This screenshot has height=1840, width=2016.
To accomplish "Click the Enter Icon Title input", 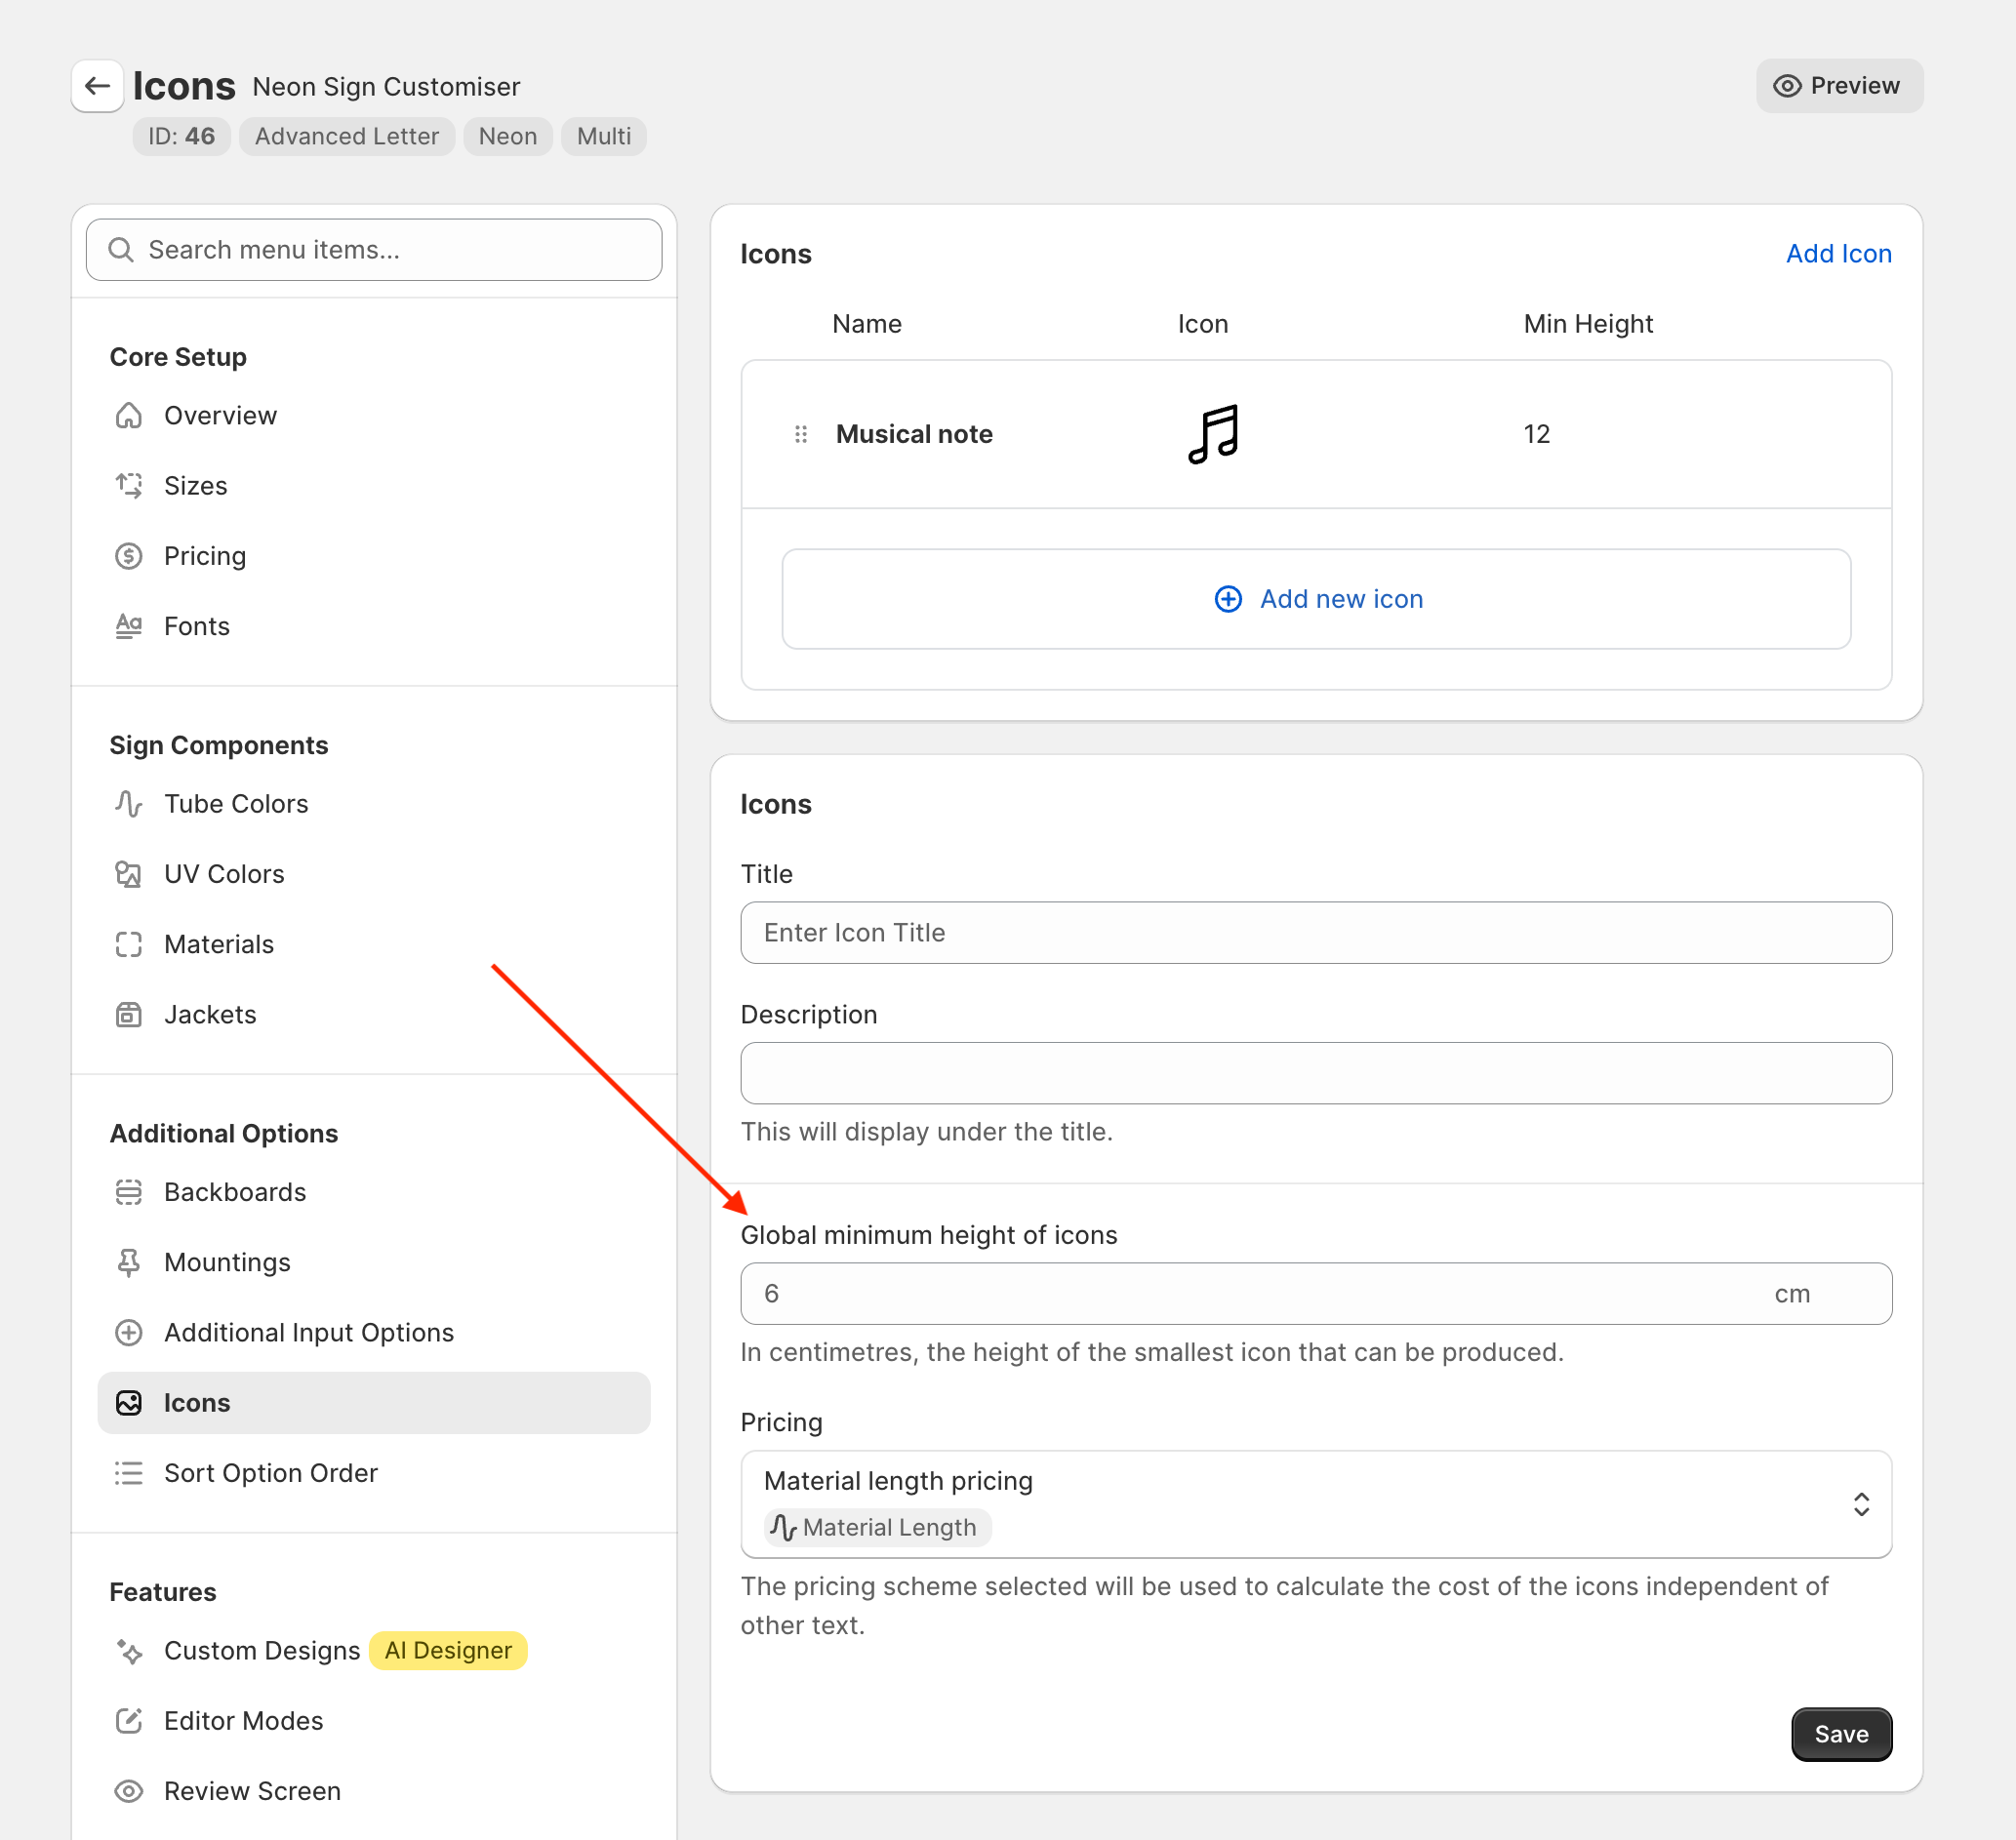I will pyautogui.click(x=1316, y=933).
